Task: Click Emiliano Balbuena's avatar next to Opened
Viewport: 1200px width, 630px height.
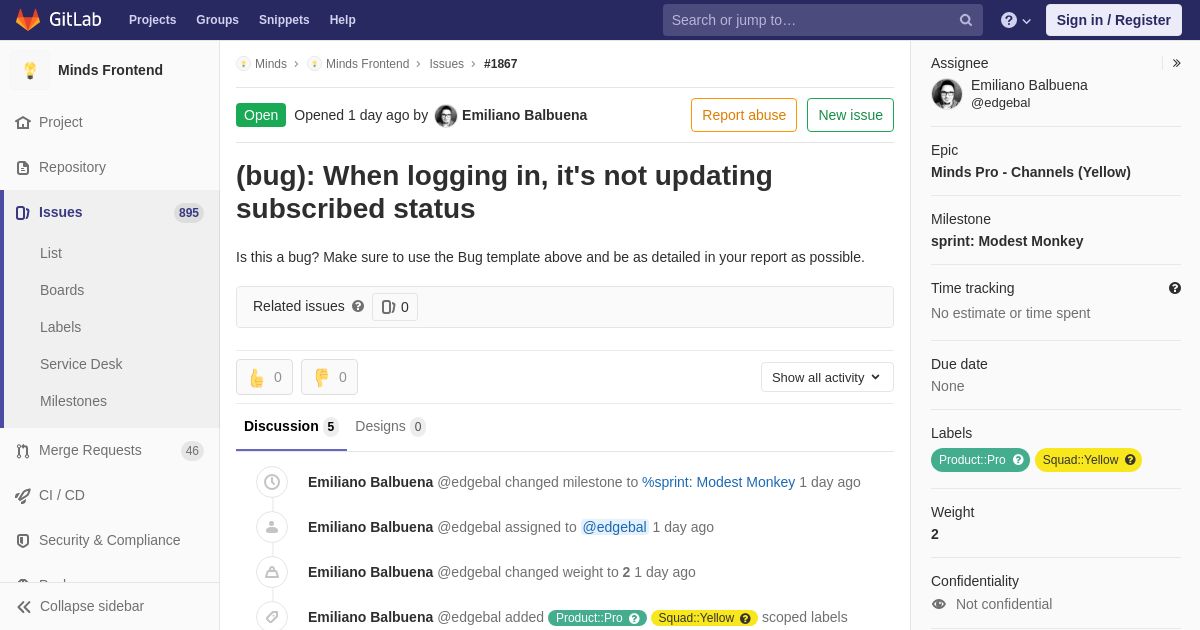Action: point(446,115)
